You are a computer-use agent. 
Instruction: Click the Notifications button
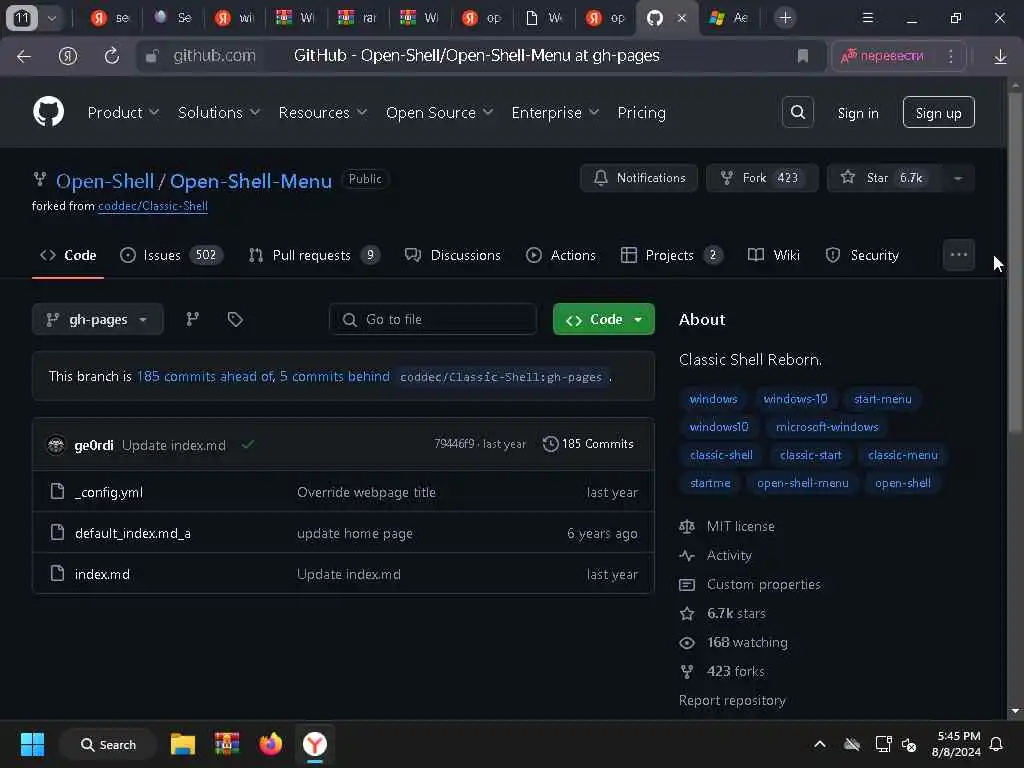[639, 178]
